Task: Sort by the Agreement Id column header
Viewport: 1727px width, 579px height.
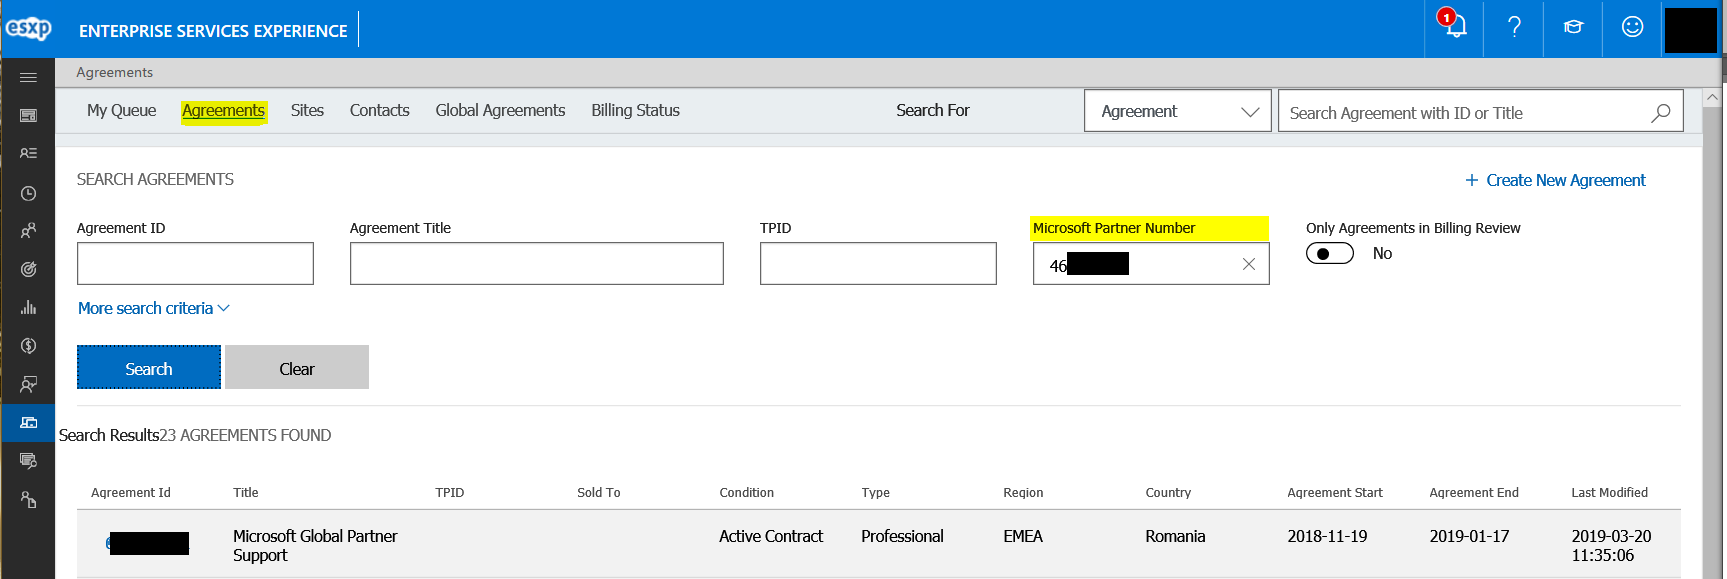Action: click(x=131, y=492)
